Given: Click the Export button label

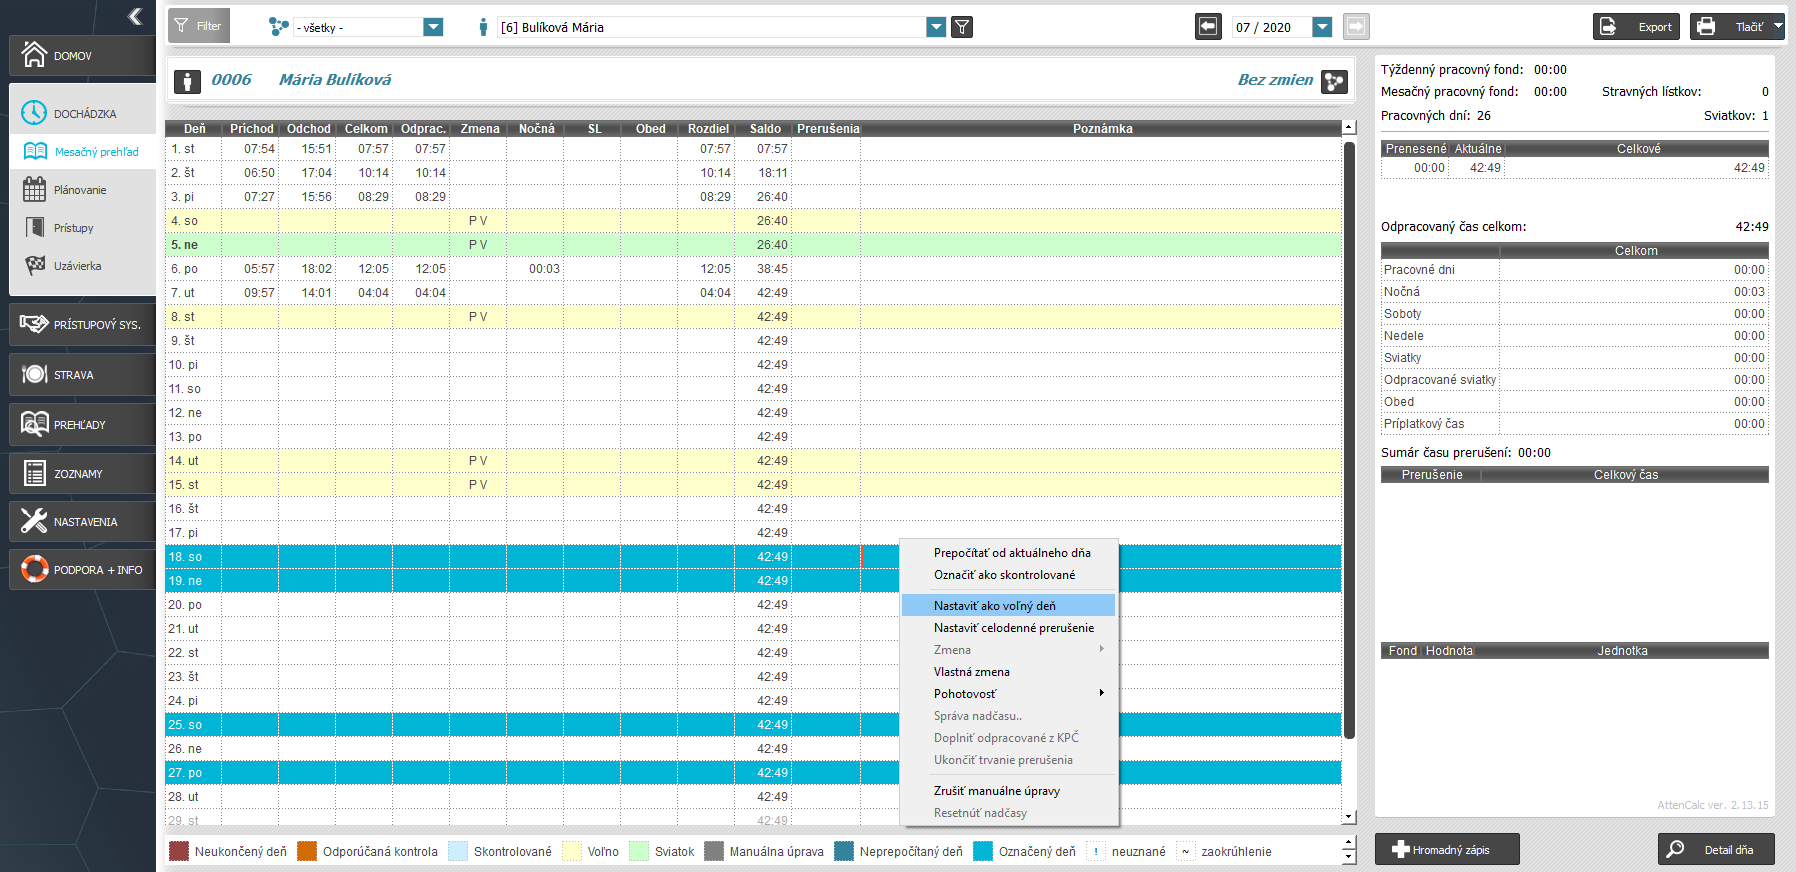Looking at the screenshot, I should (1654, 27).
